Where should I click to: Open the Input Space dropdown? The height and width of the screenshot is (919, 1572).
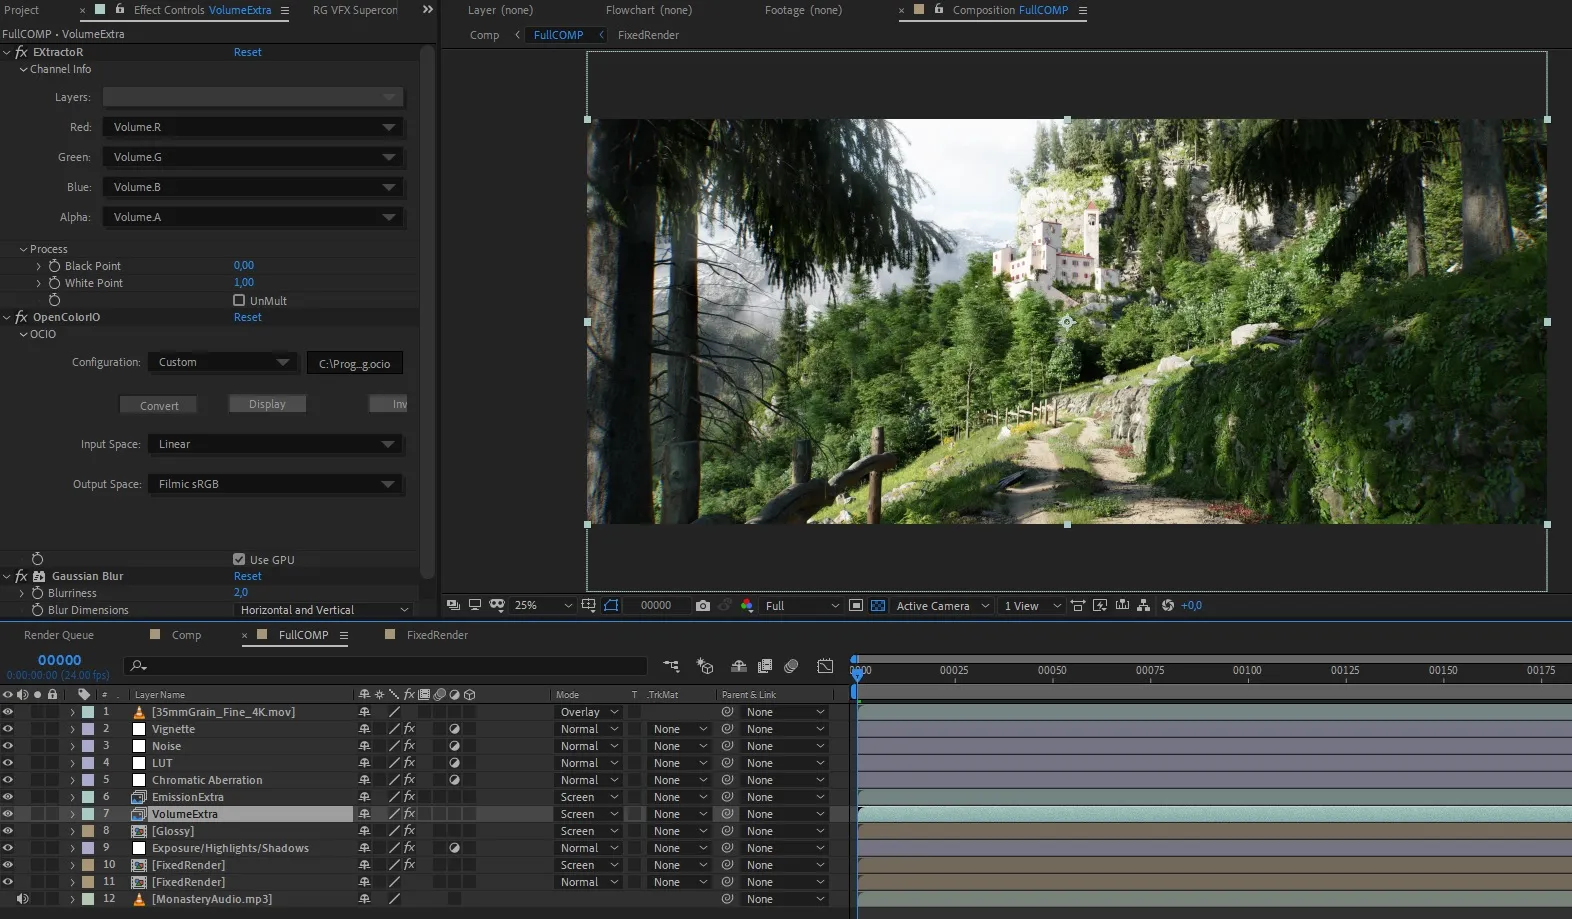(276, 444)
